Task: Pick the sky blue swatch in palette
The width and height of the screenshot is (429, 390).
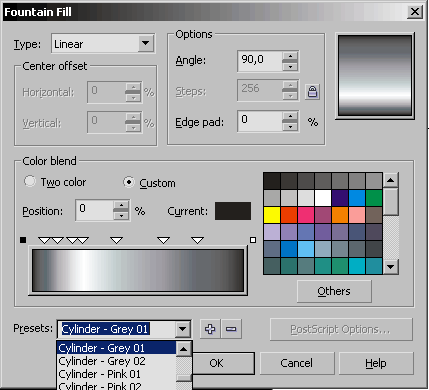Action: coord(306,249)
